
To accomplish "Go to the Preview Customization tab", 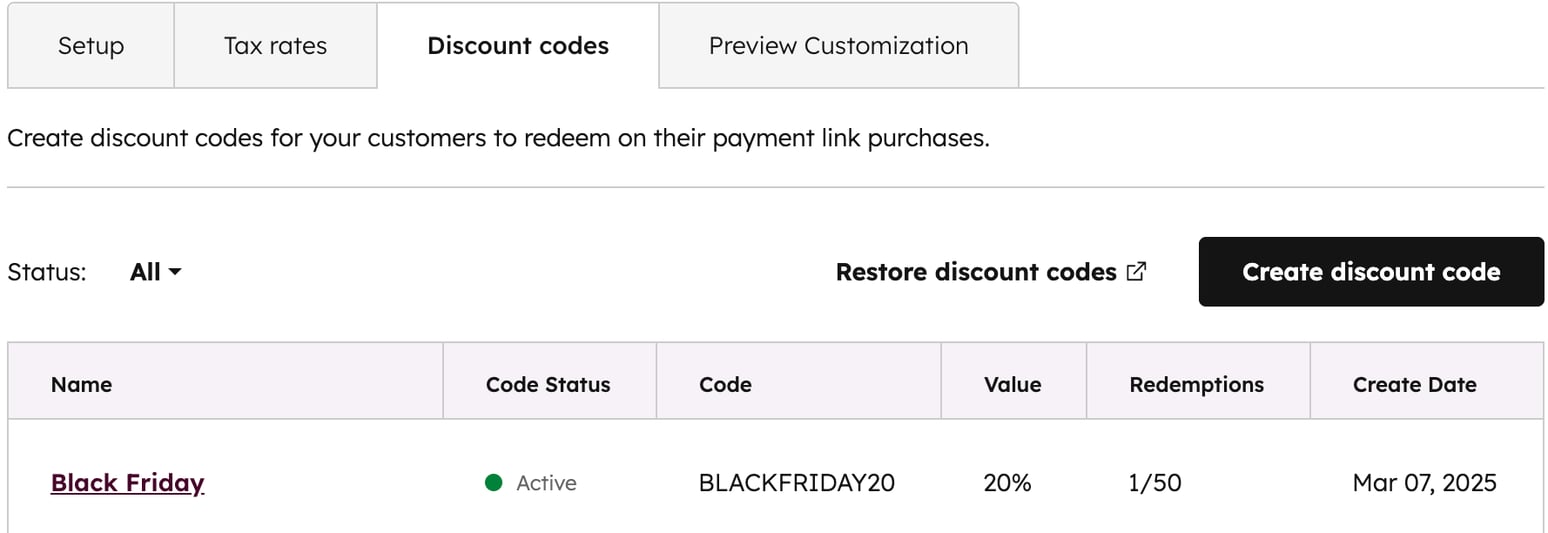I will 838,46.
